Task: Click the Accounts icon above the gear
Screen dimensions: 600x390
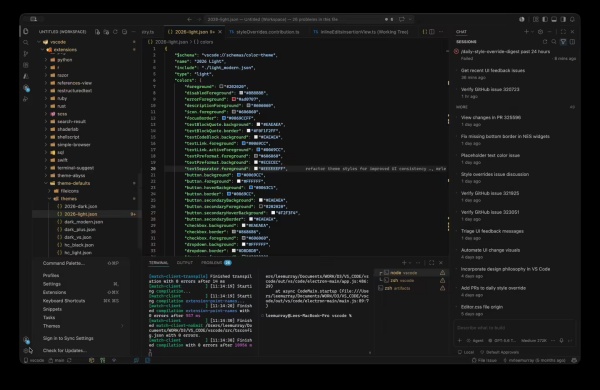Action: pyautogui.click(x=26, y=339)
